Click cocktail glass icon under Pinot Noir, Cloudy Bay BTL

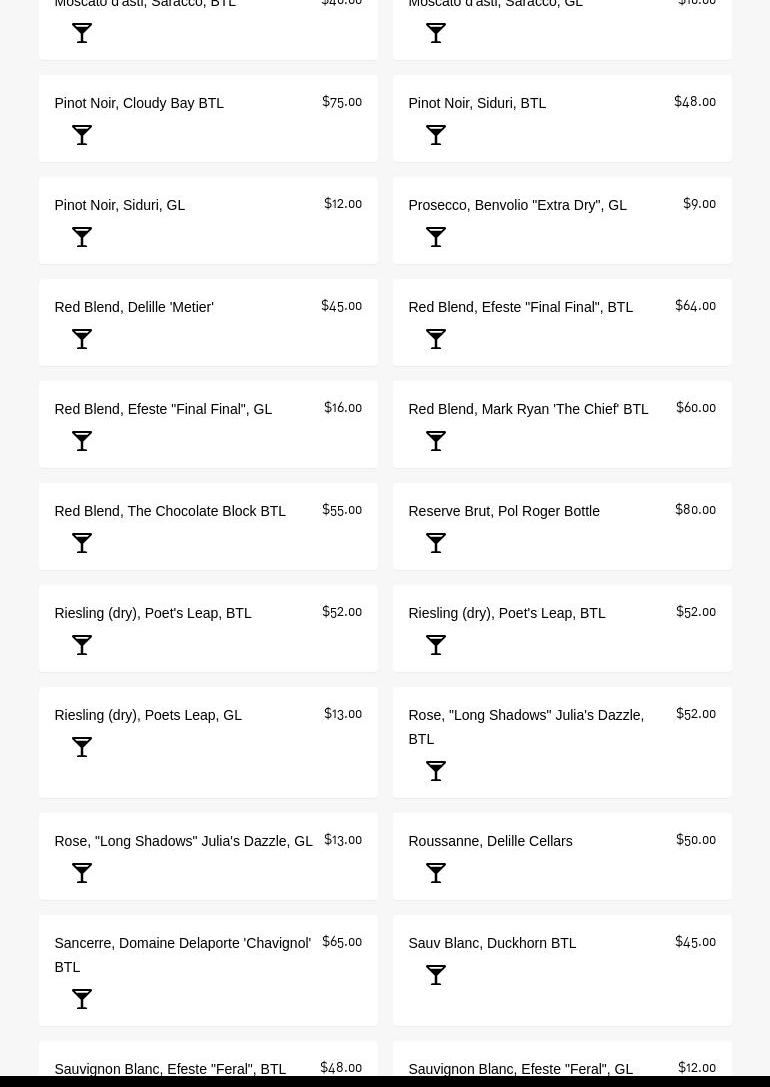point(82,135)
